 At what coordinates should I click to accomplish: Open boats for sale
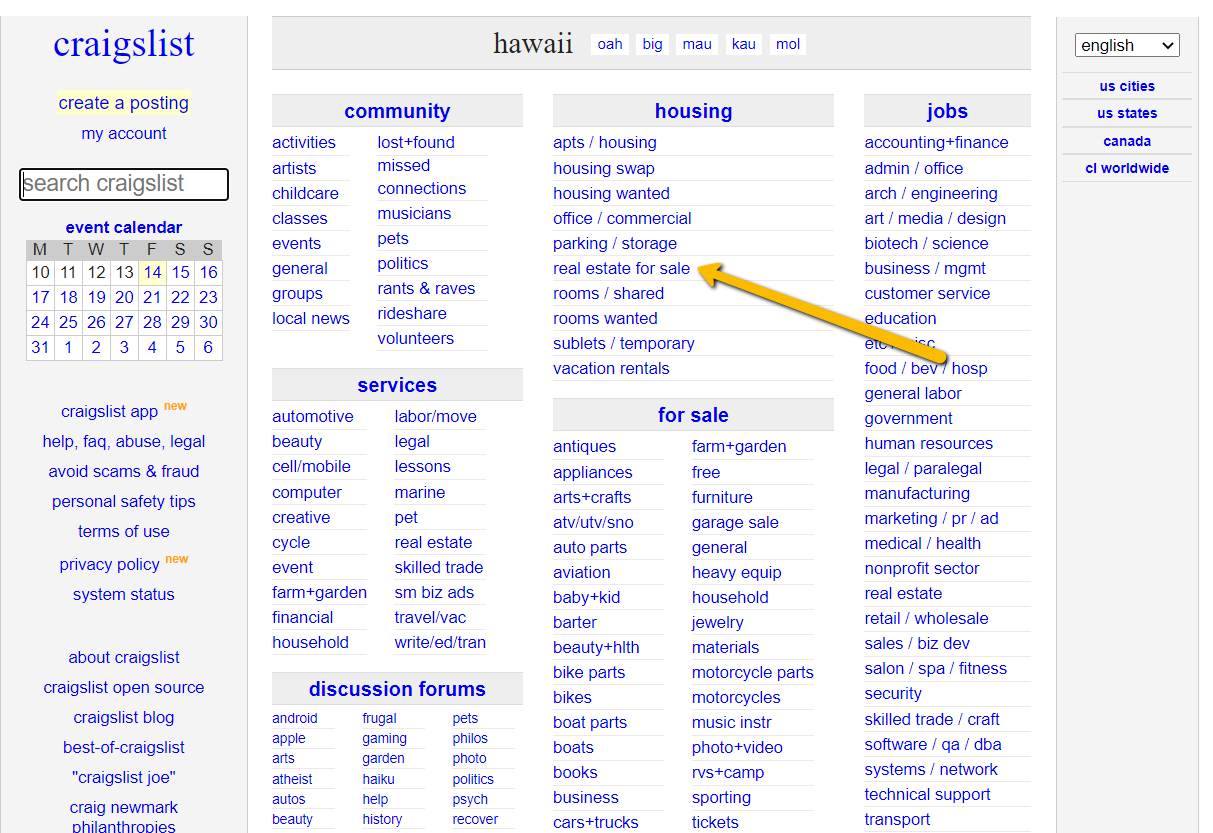tap(573, 747)
